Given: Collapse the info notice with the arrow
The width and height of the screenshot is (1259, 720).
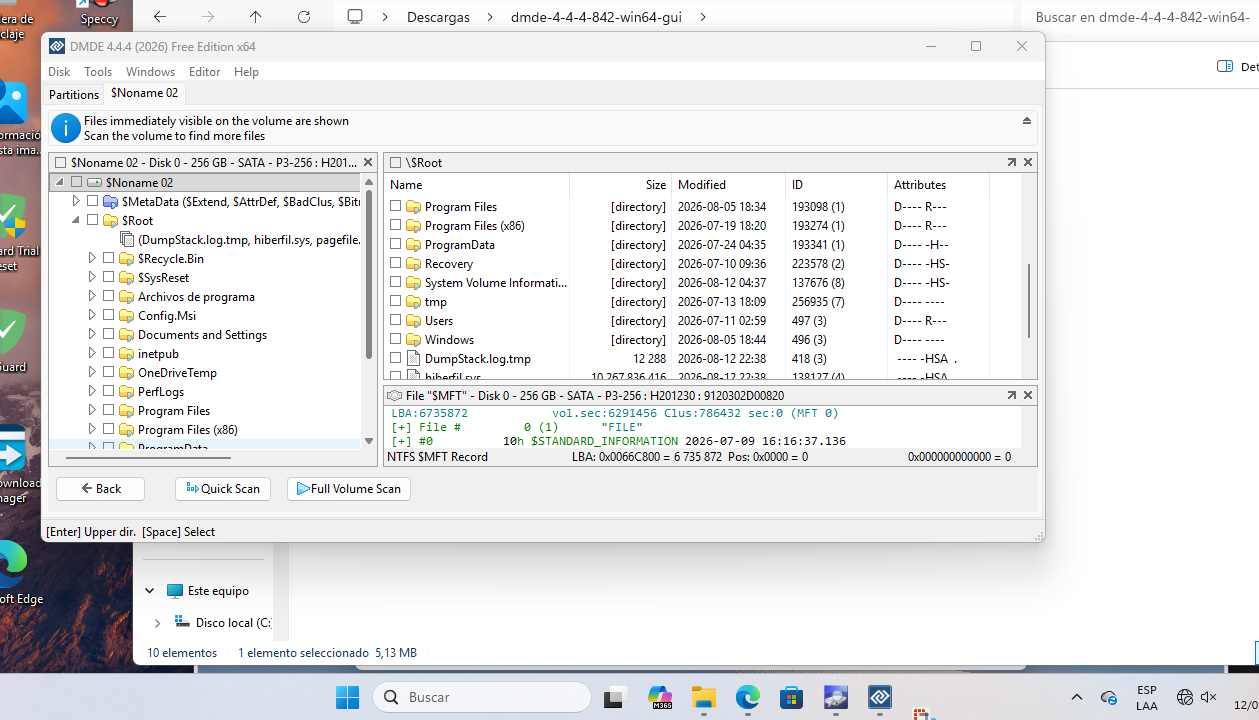Looking at the screenshot, I should click(x=1026, y=121).
